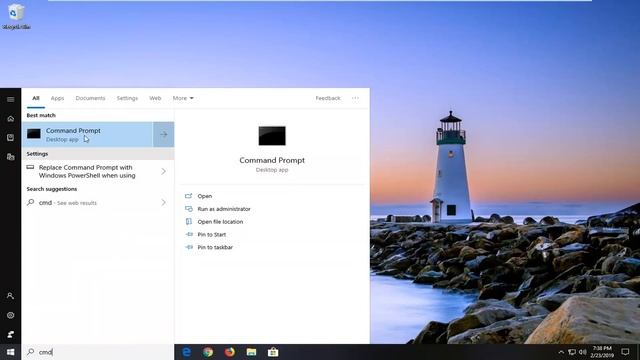Click the Run as administrator shield icon
The height and width of the screenshot is (360, 640).
point(189,209)
